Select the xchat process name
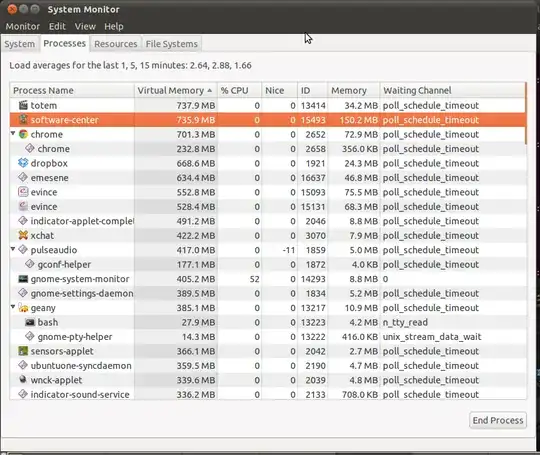540x455 pixels. pos(42,236)
